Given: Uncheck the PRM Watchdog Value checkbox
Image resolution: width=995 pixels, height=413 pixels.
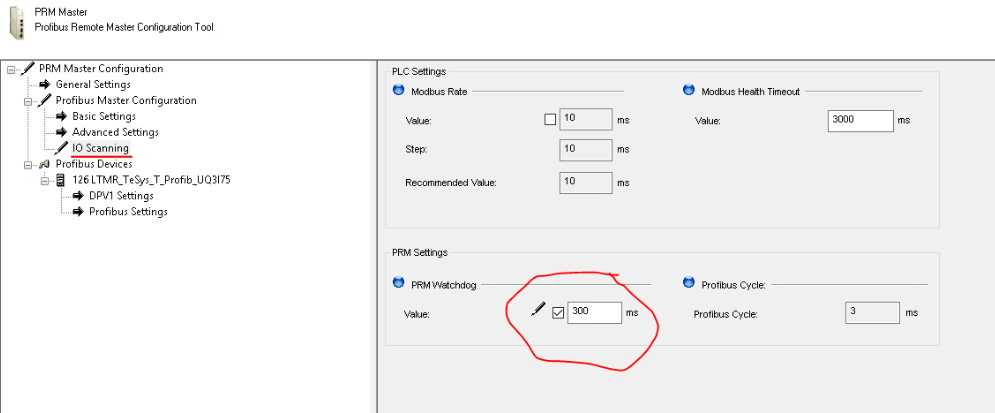Looking at the screenshot, I should pos(558,313).
